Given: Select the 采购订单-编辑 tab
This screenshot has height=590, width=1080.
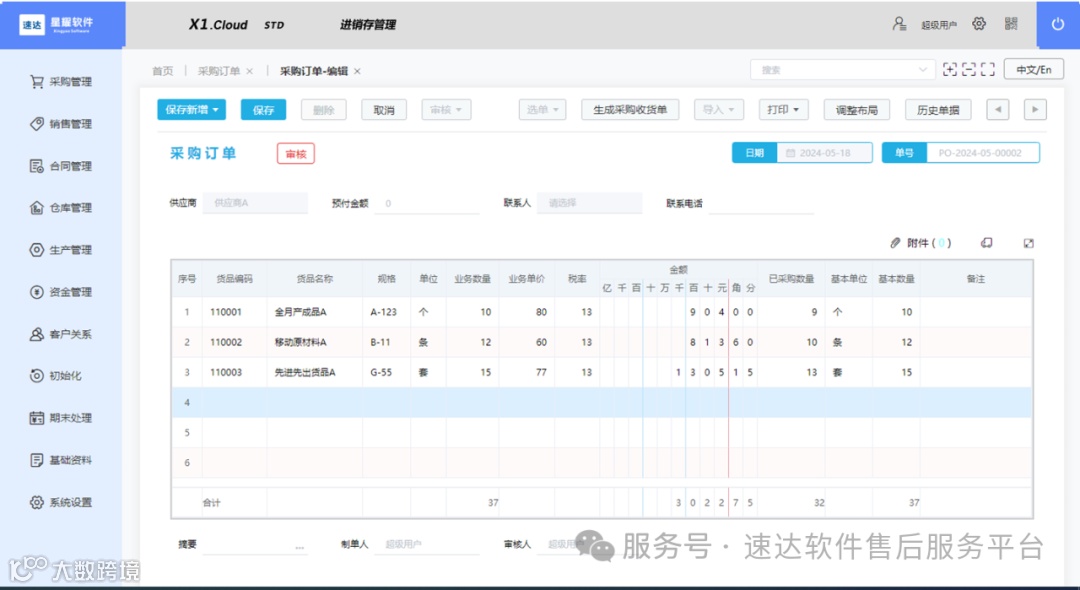Looking at the screenshot, I should click(314, 71).
